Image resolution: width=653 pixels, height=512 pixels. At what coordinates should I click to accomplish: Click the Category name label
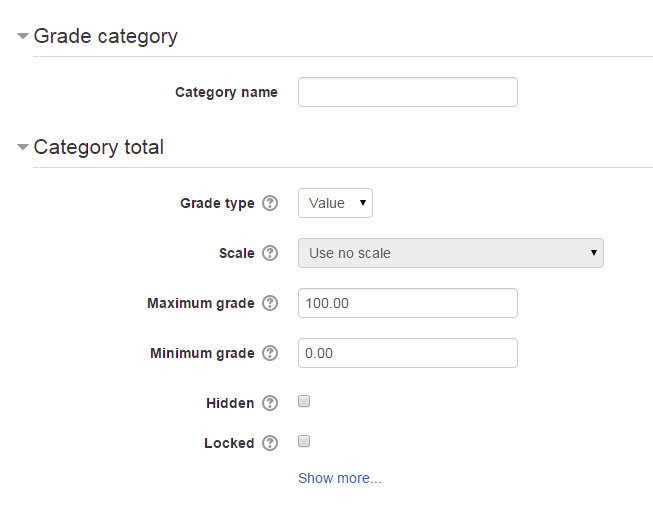[x=226, y=92]
